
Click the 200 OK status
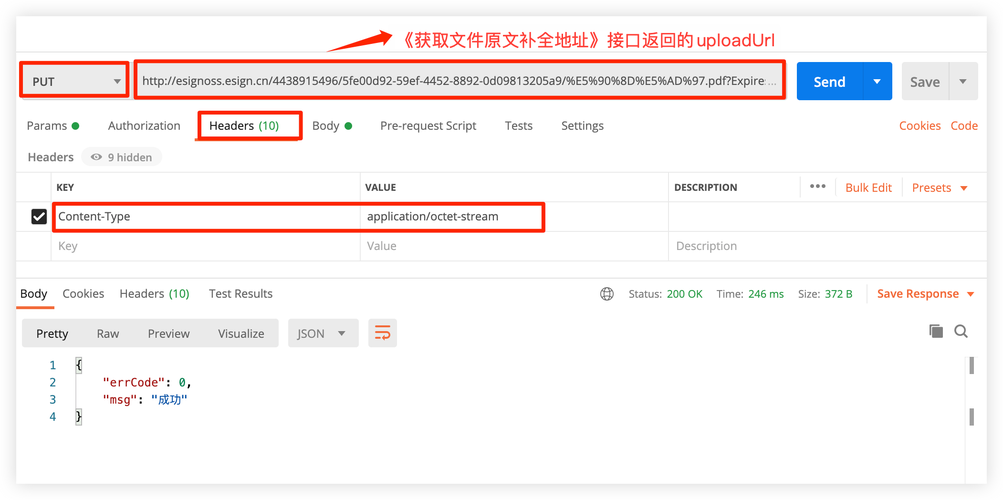click(684, 294)
